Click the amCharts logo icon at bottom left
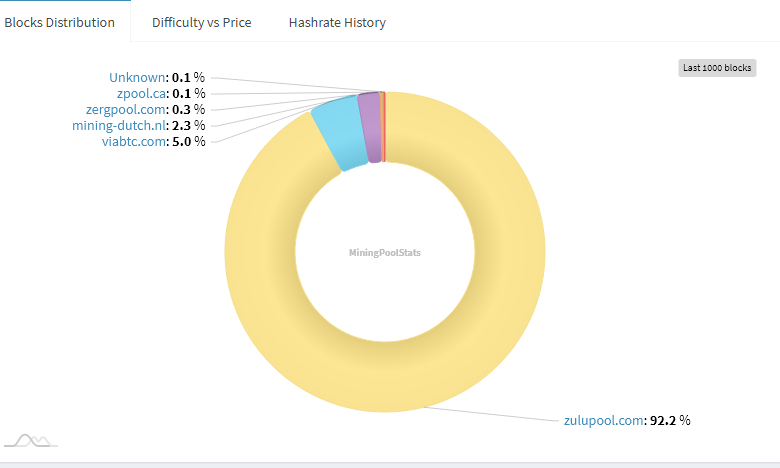Screen dimensions: 780x468 click(31, 439)
